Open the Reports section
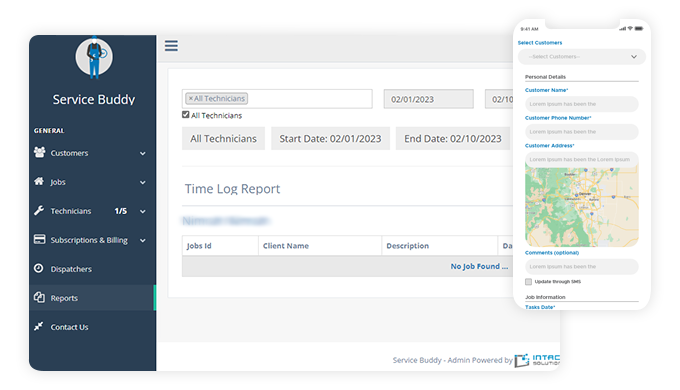This screenshot has height=390, width=680. point(92,298)
